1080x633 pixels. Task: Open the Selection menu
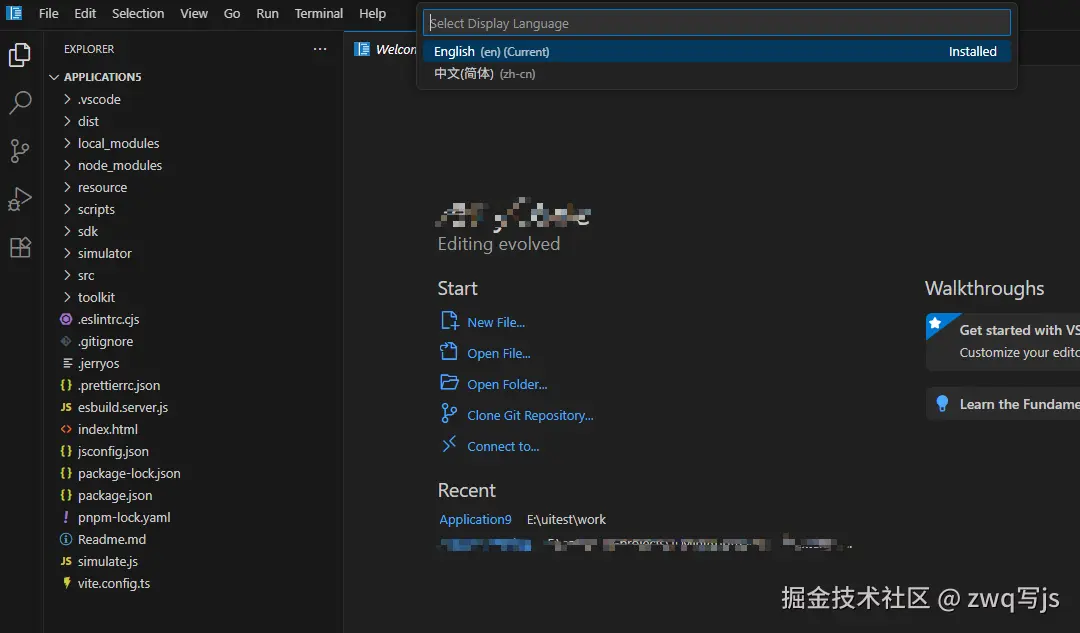click(138, 13)
